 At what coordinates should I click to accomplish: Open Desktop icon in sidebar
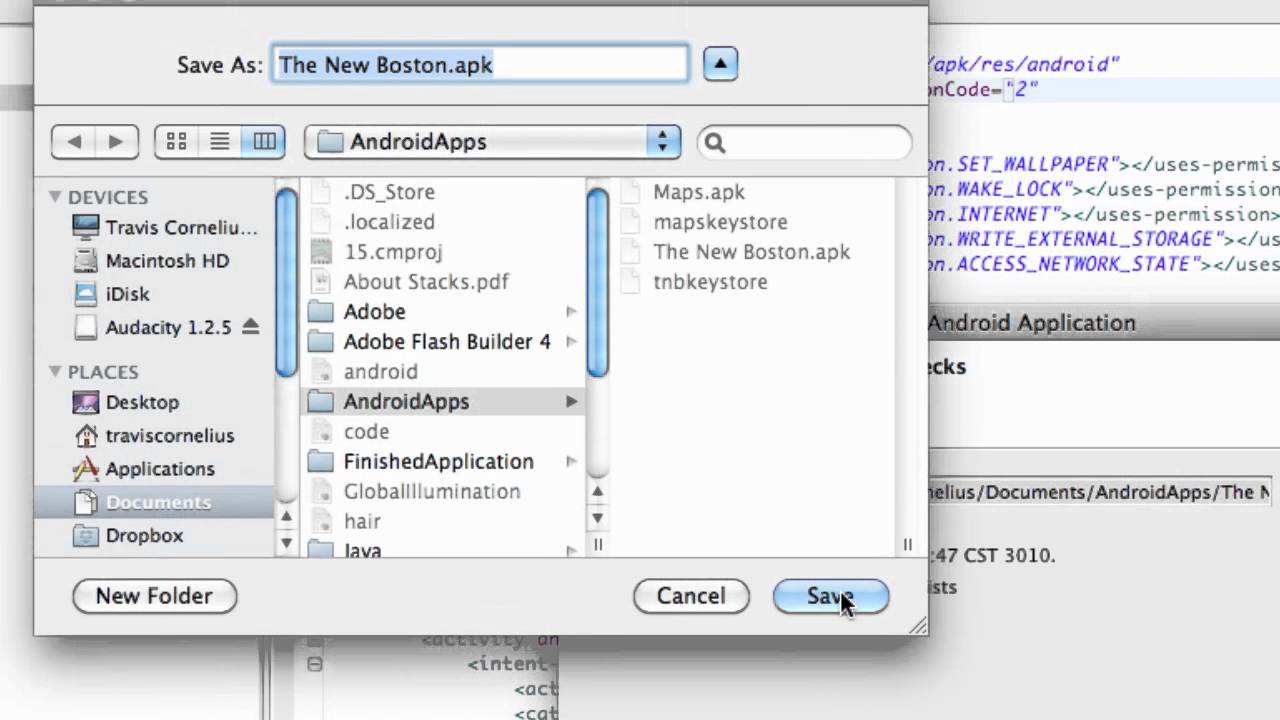86,402
